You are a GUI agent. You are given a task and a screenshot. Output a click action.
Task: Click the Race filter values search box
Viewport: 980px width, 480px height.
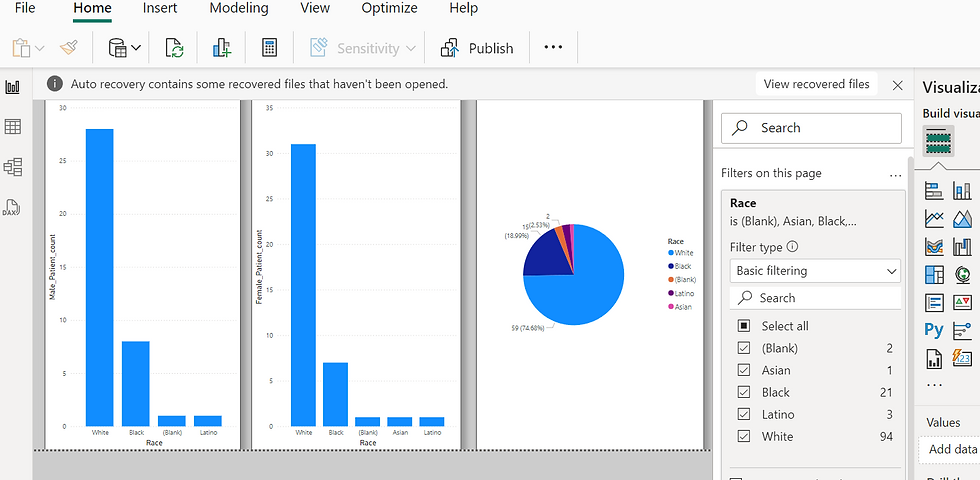(x=815, y=298)
